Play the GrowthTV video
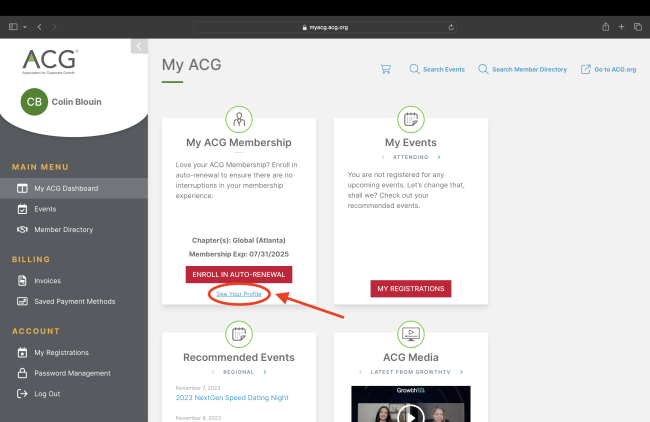650x422 pixels. tap(411, 415)
